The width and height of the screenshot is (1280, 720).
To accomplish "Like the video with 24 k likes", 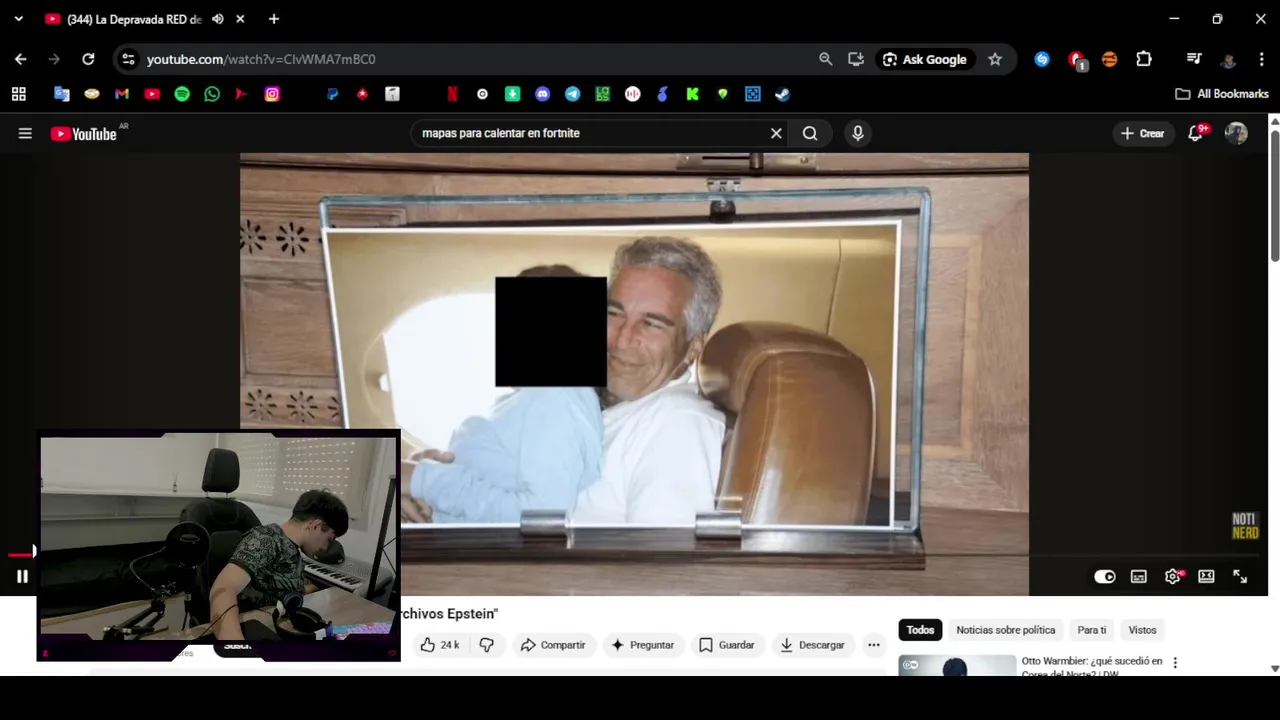I will point(440,645).
